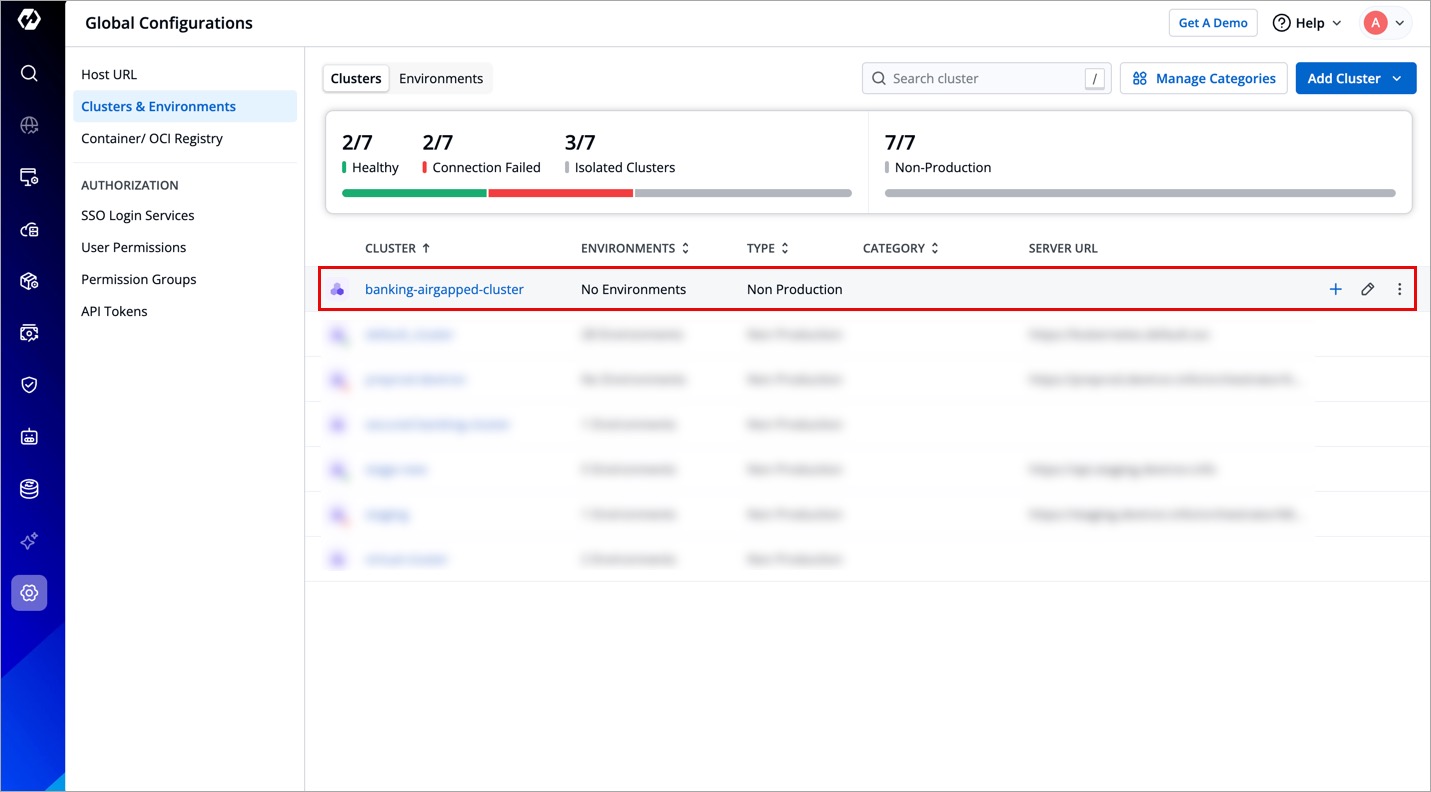Click the search icon in left sidebar
Screen dimensions: 1431x792
click(x=29, y=73)
